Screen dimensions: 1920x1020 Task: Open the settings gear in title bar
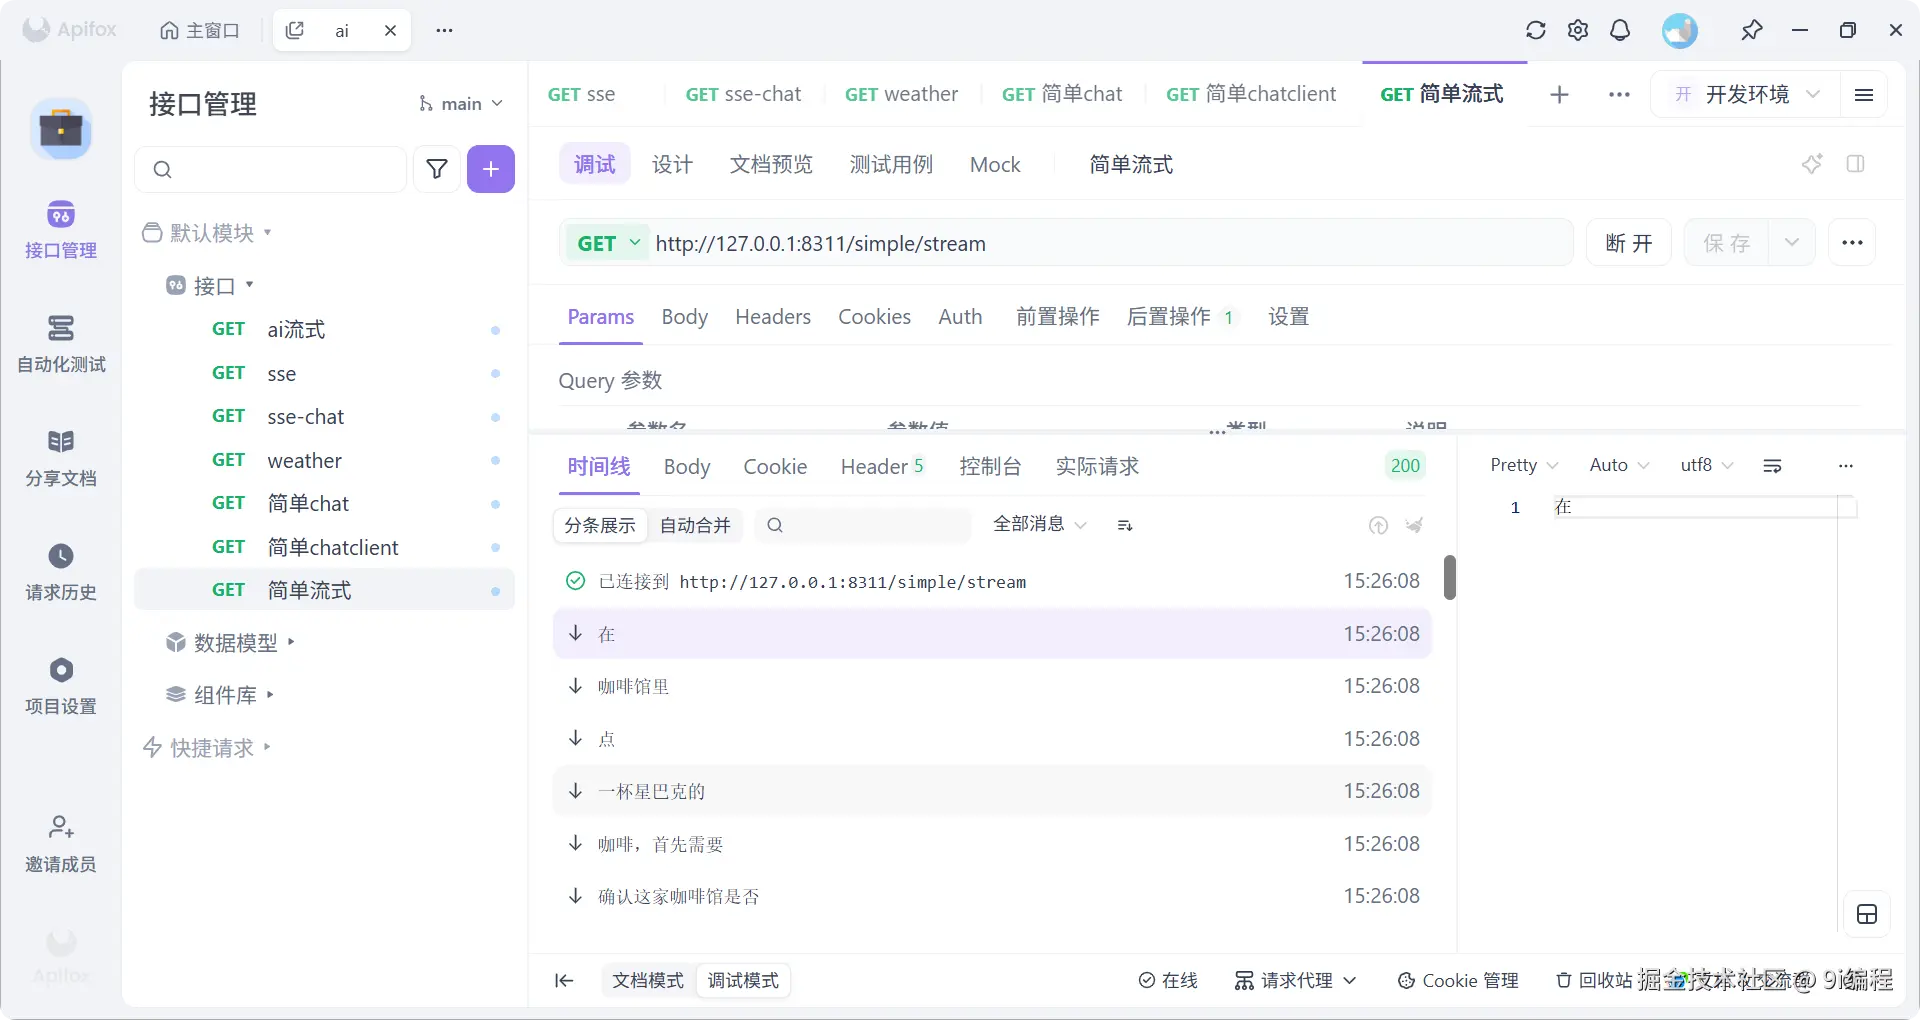coord(1578,30)
